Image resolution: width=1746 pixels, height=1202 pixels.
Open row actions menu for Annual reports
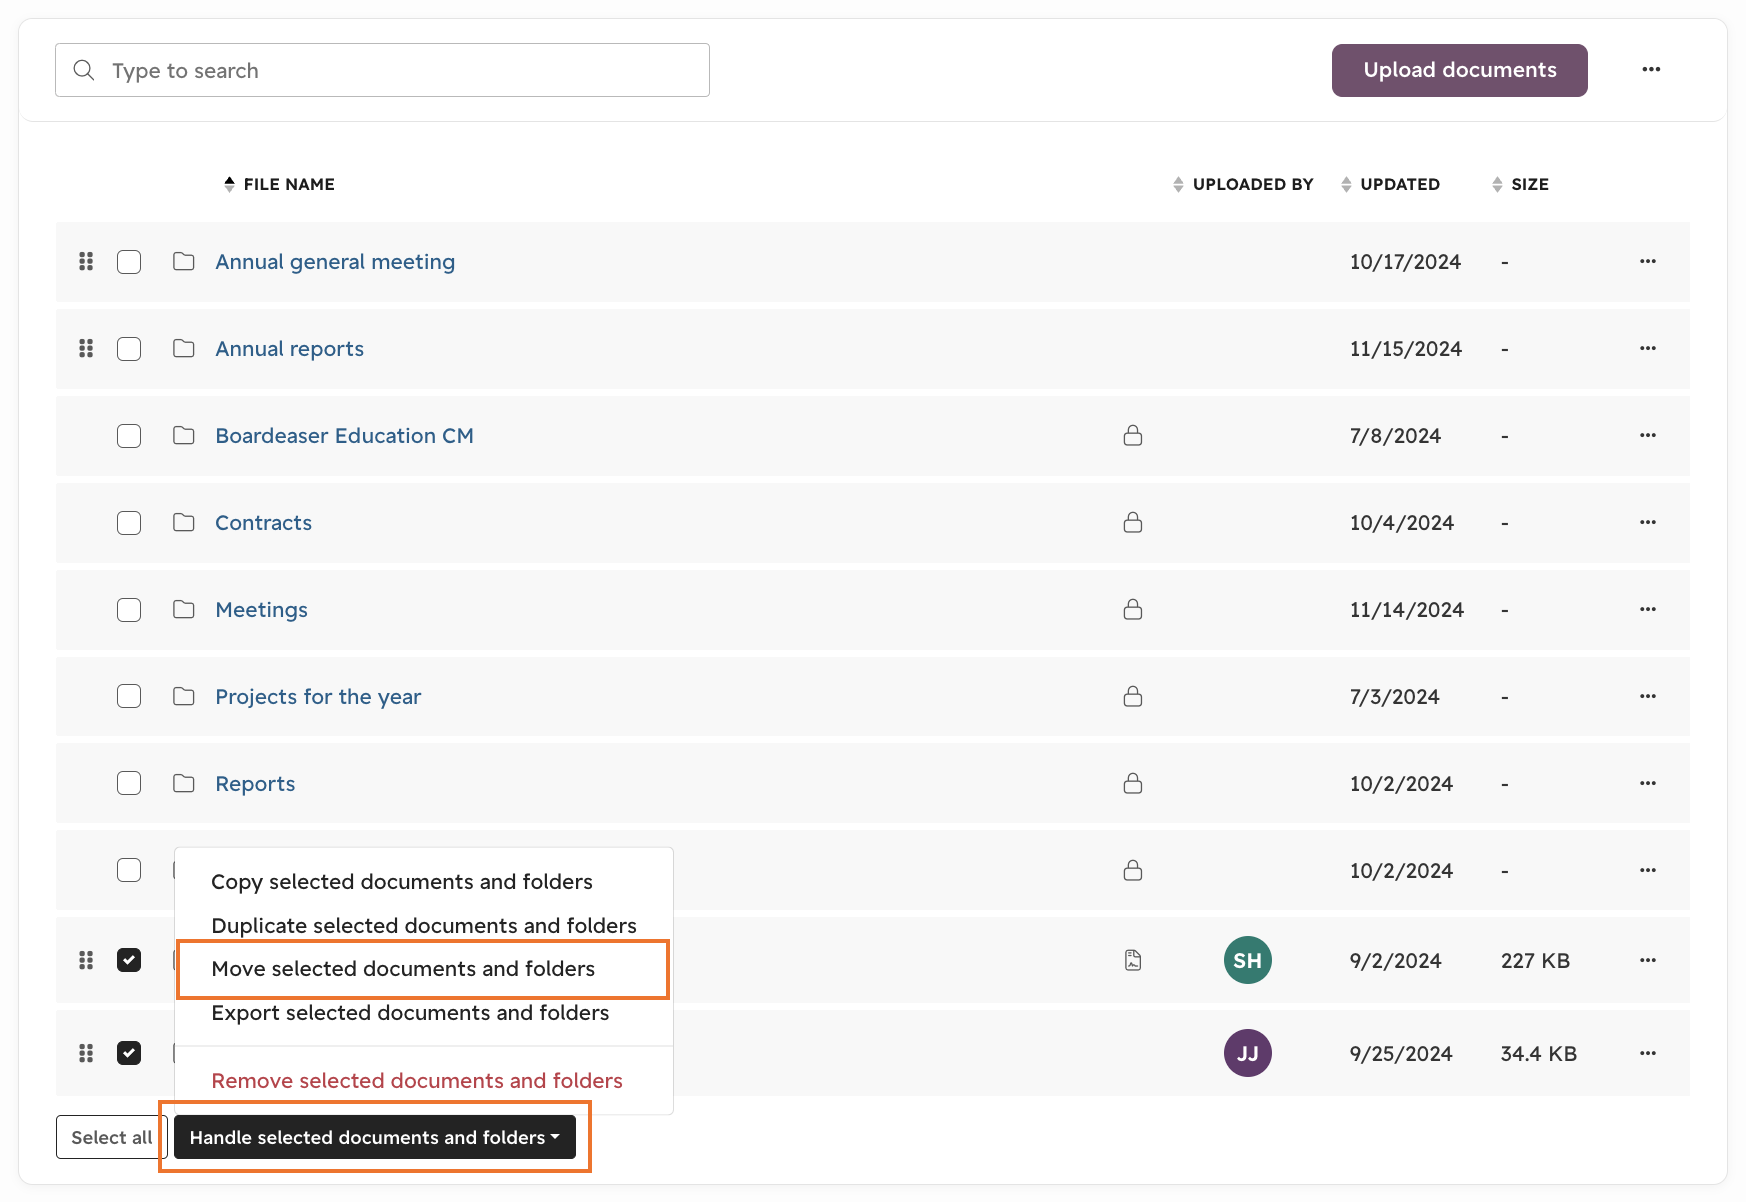point(1648,349)
